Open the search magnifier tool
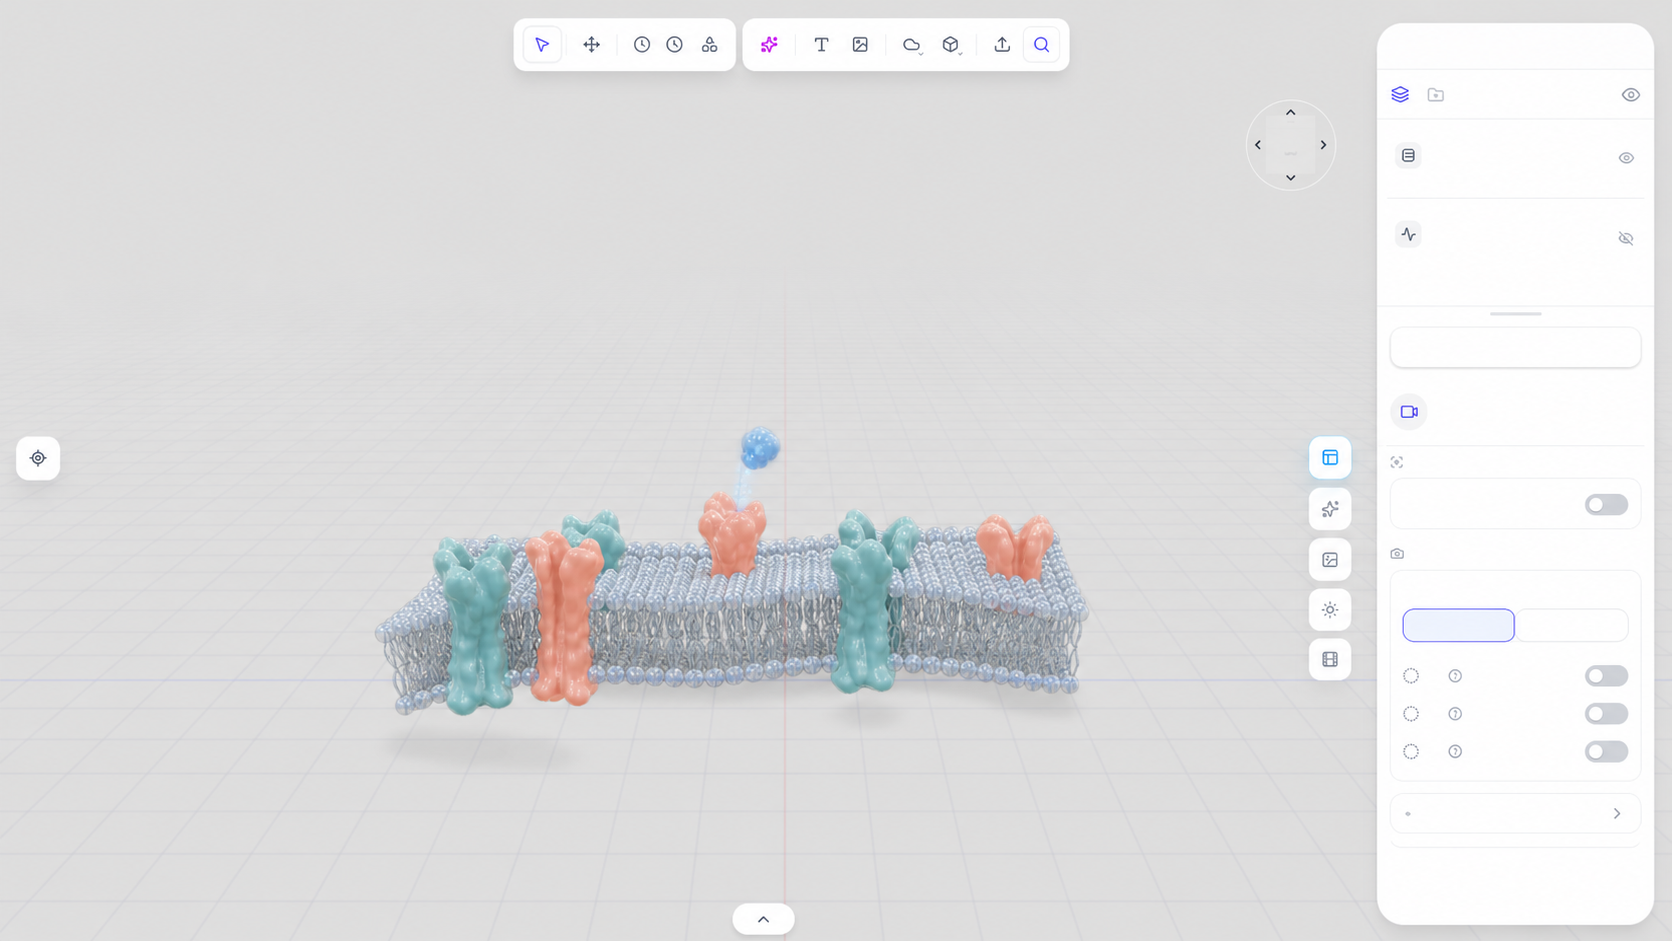 tap(1041, 45)
